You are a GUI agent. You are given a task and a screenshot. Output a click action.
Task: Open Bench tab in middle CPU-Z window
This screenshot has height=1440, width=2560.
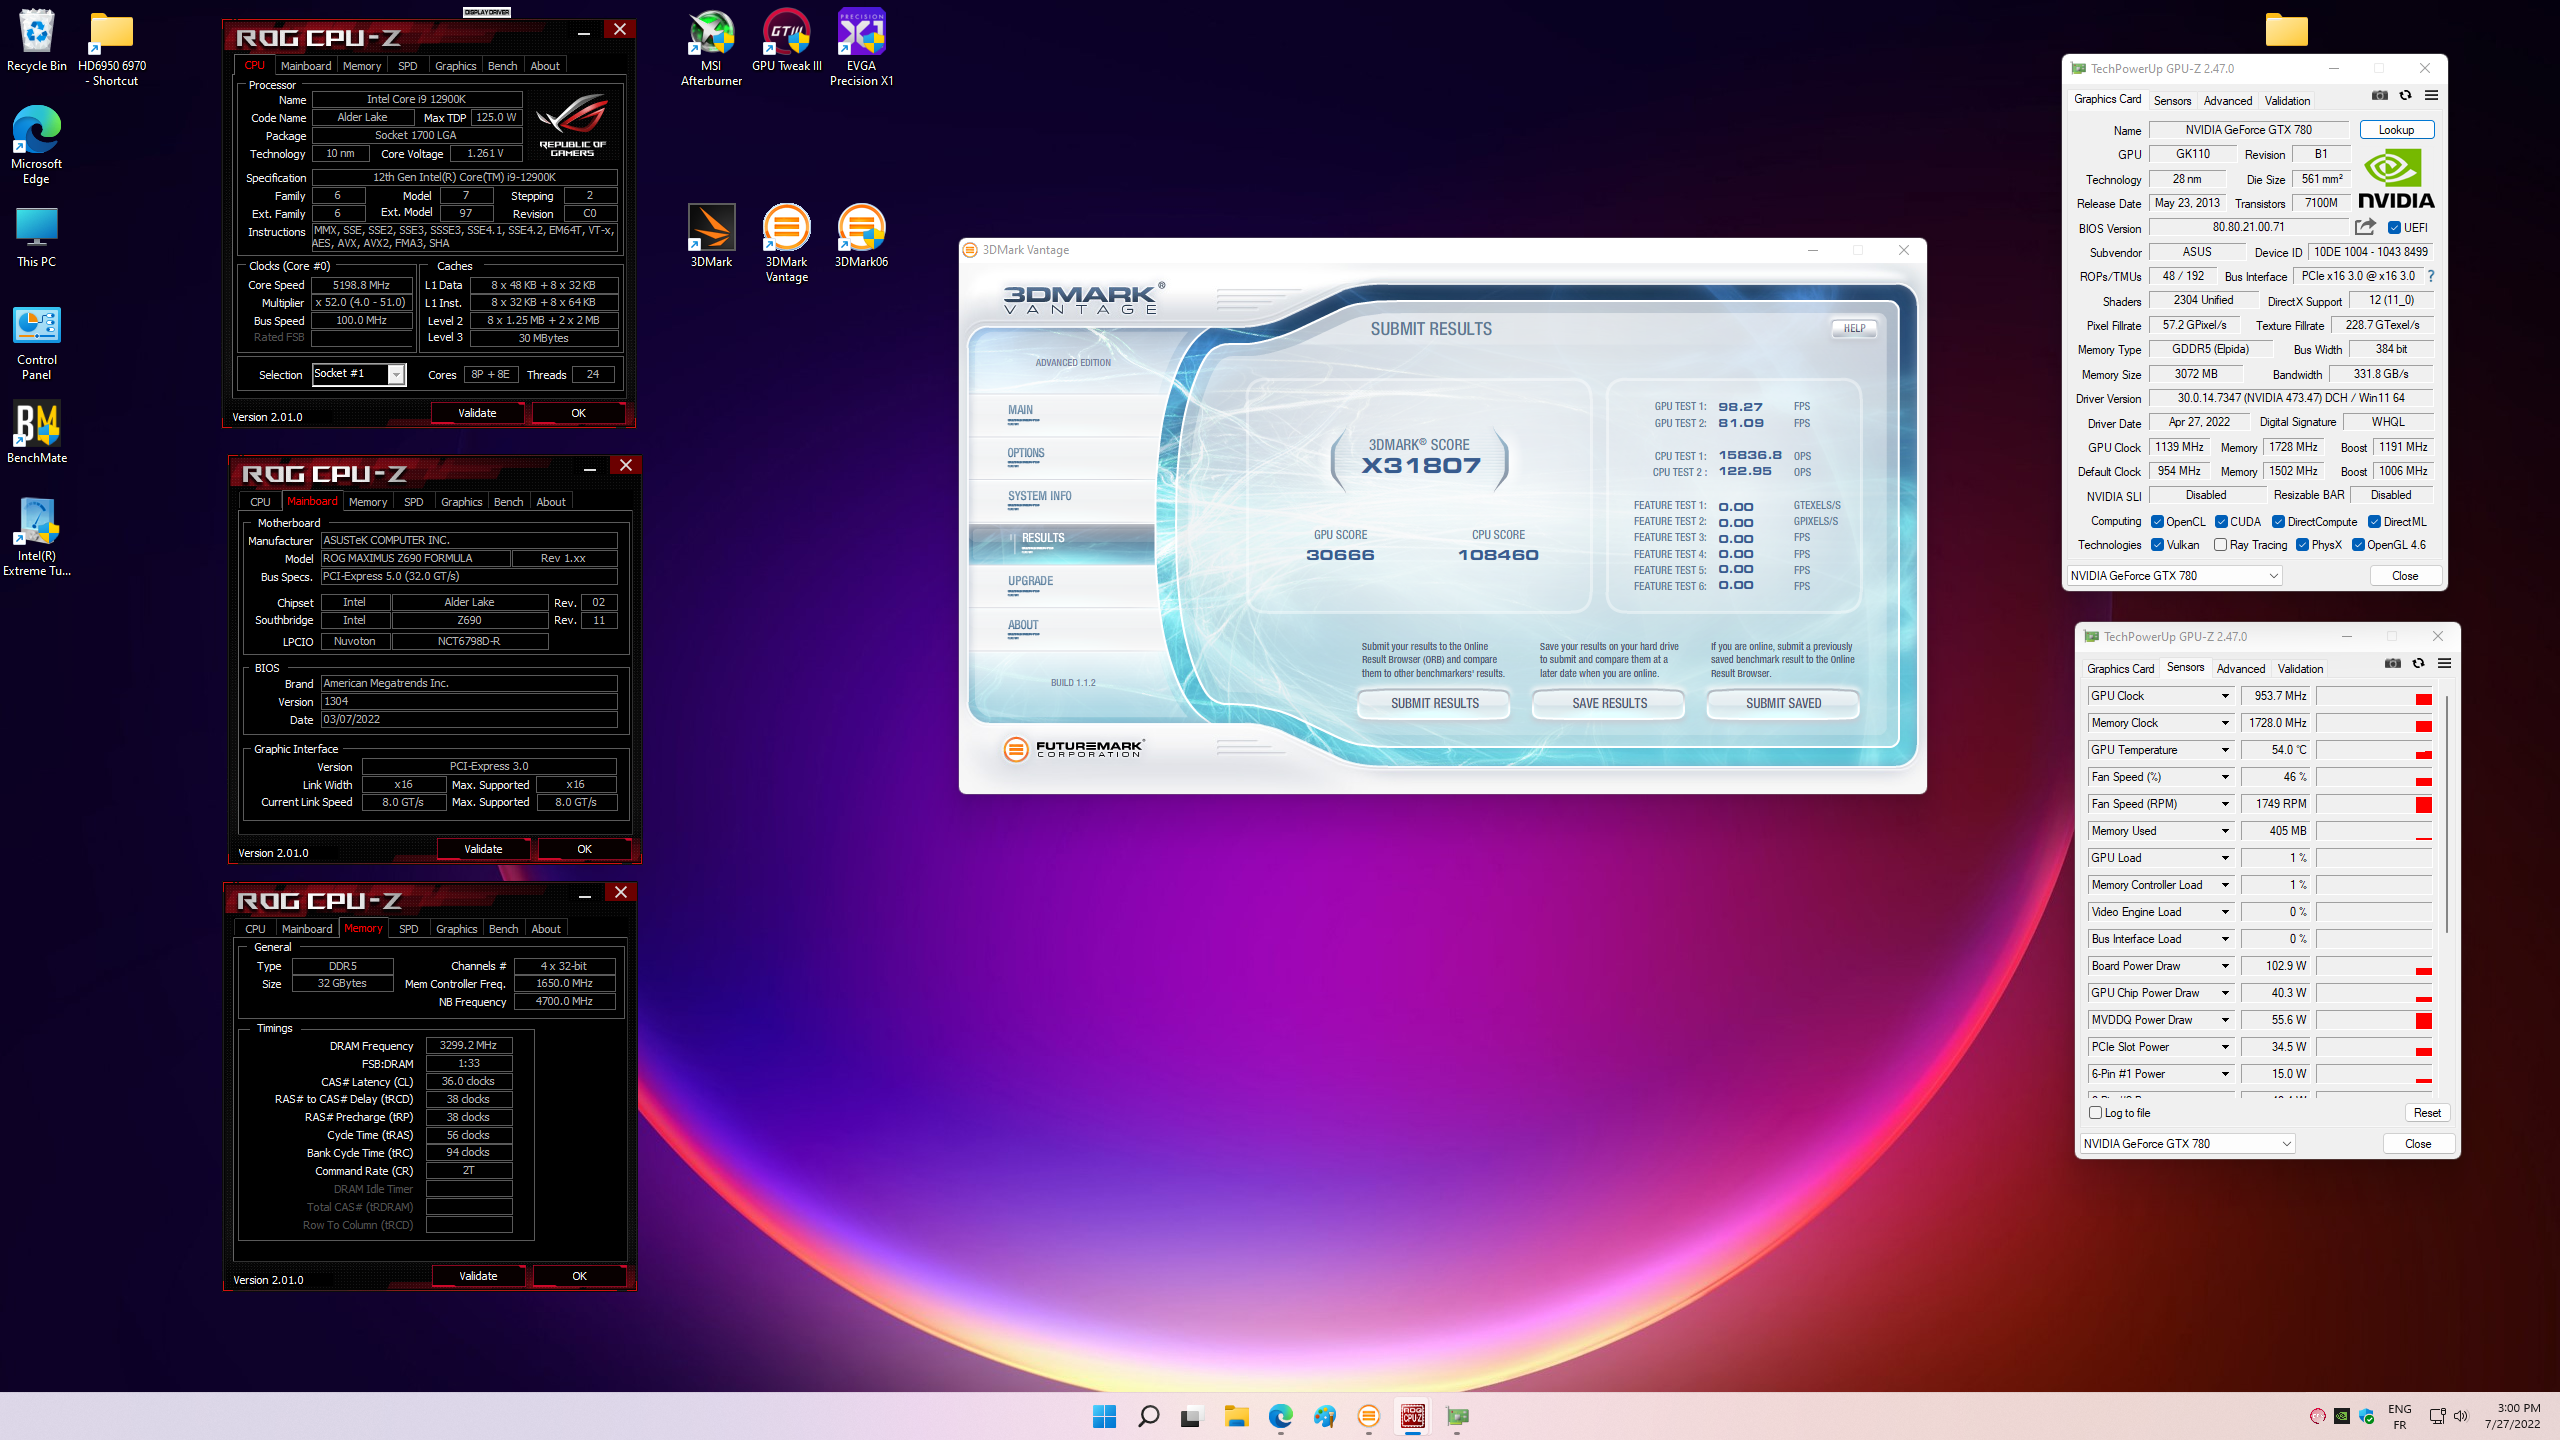pyautogui.click(x=508, y=502)
